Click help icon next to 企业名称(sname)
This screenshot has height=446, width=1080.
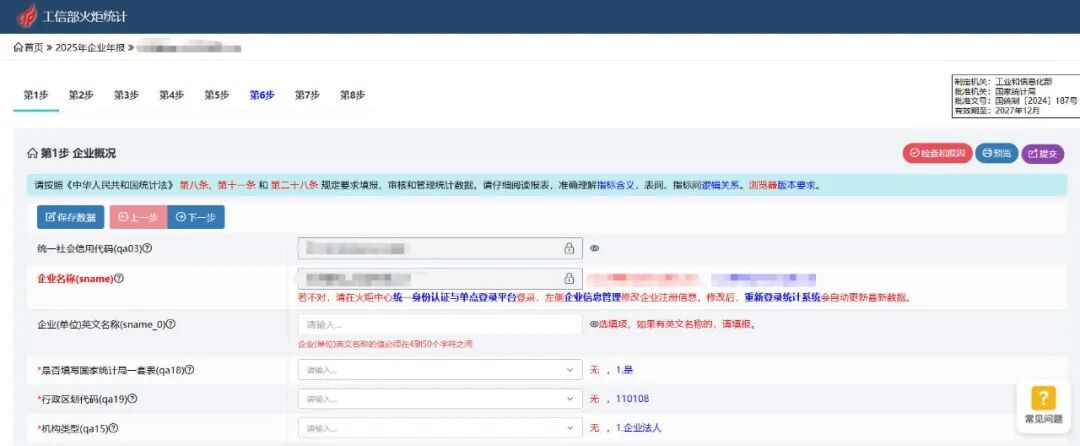click(118, 279)
